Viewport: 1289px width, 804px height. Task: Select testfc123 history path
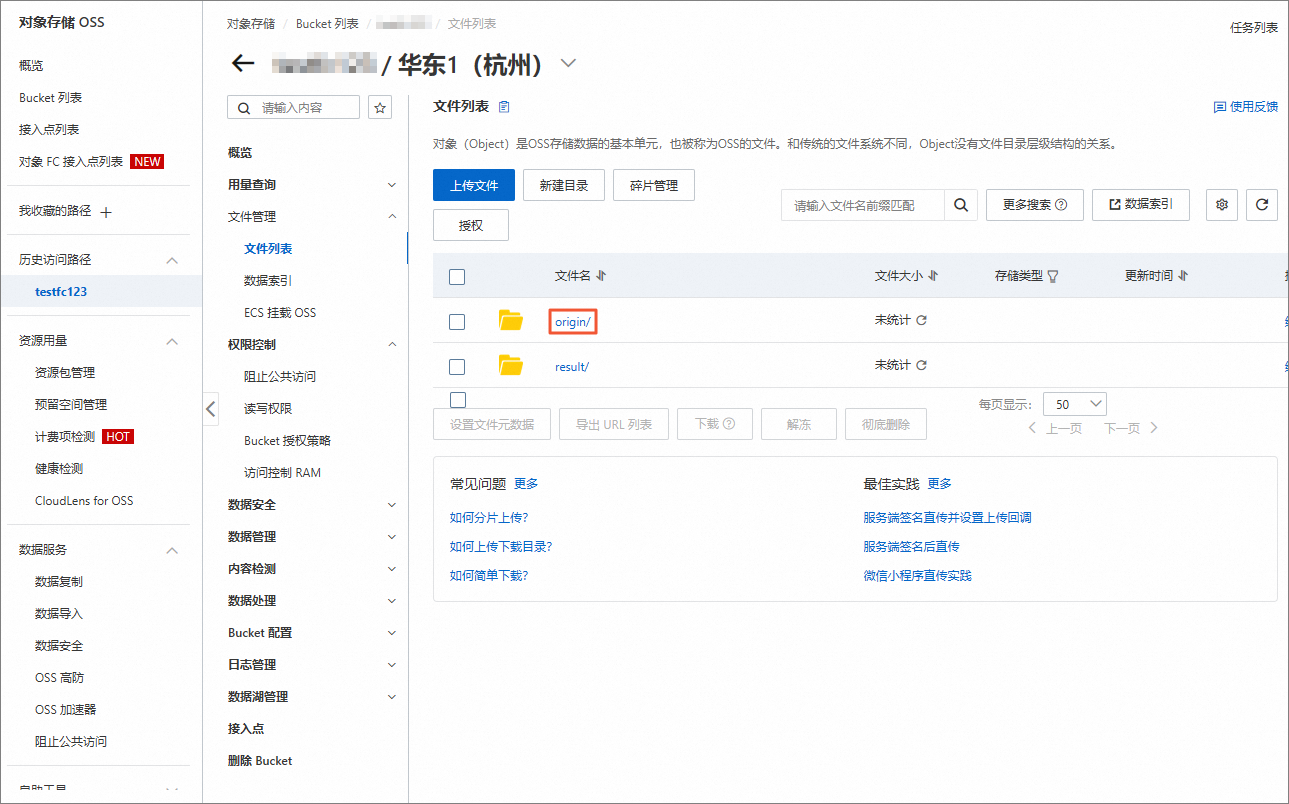coord(61,292)
